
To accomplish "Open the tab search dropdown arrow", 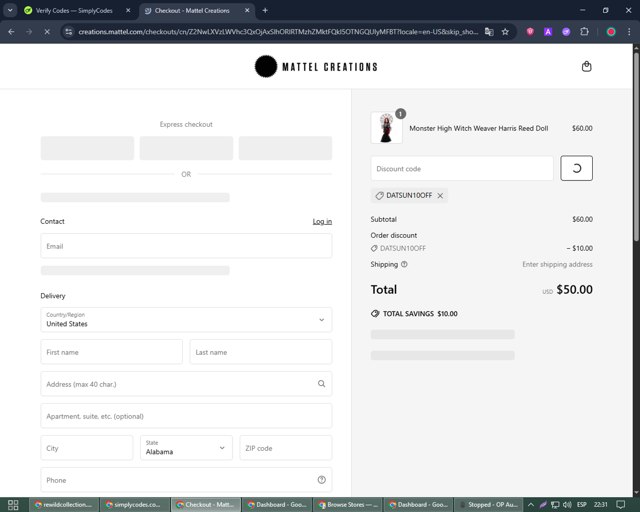I will pos(10,10).
